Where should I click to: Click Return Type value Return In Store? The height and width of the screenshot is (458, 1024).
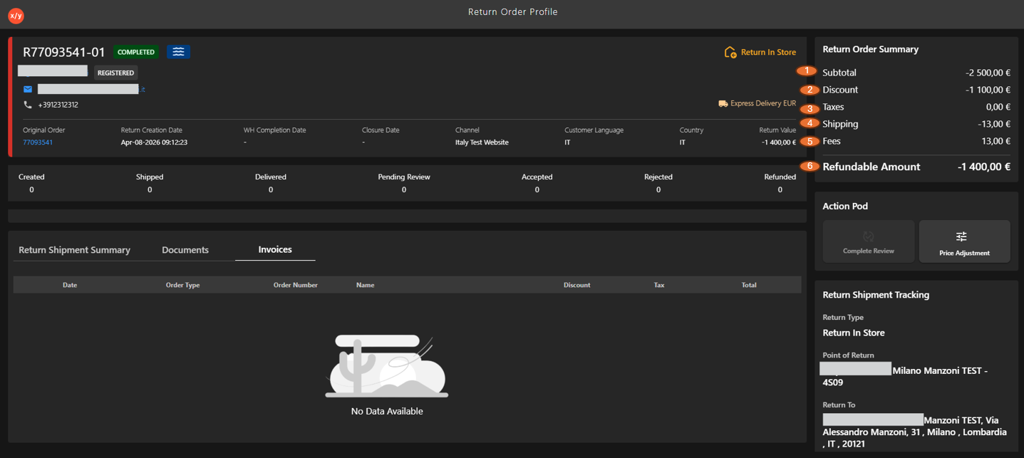(x=854, y=333)
